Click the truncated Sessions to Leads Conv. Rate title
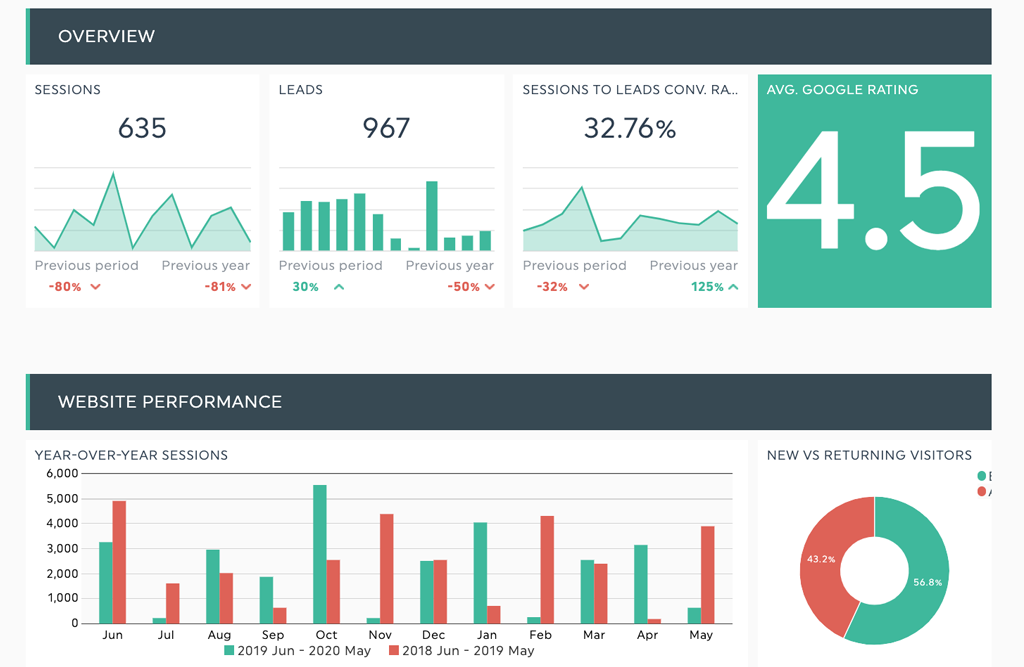The image size is (1024, 667). tap(630, 90)
